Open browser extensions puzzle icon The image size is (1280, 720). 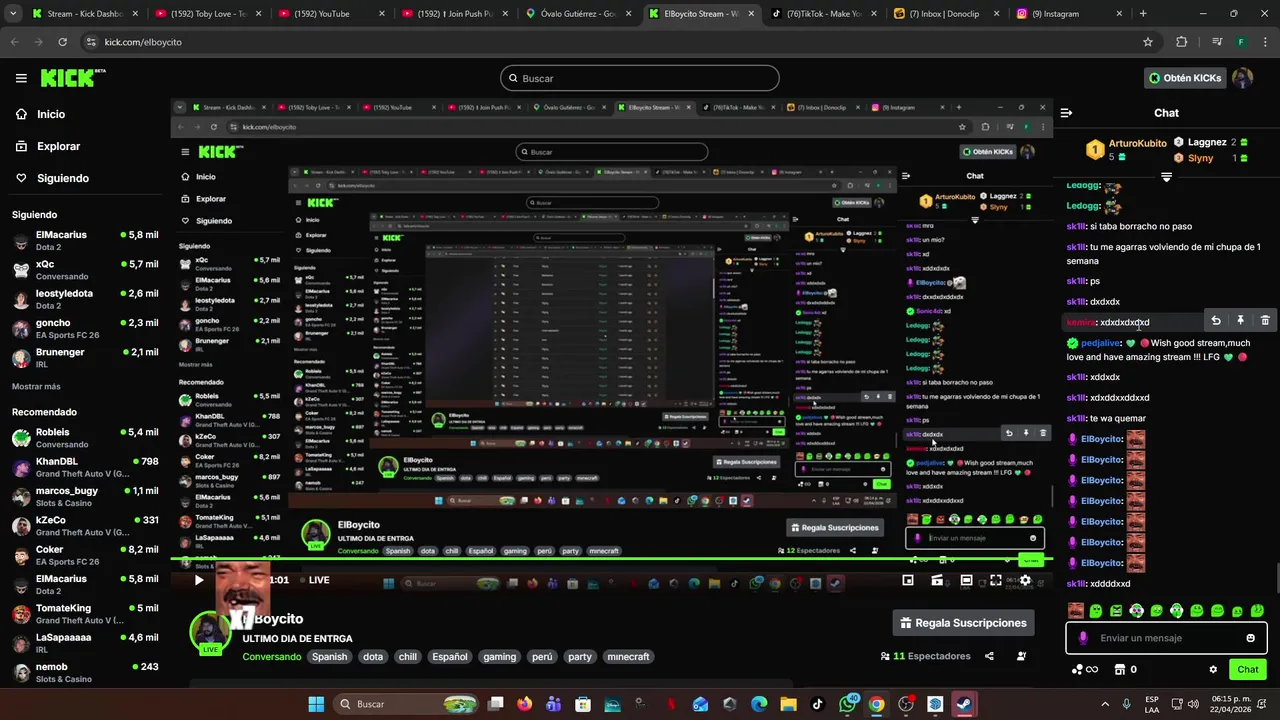point(1182,42)
